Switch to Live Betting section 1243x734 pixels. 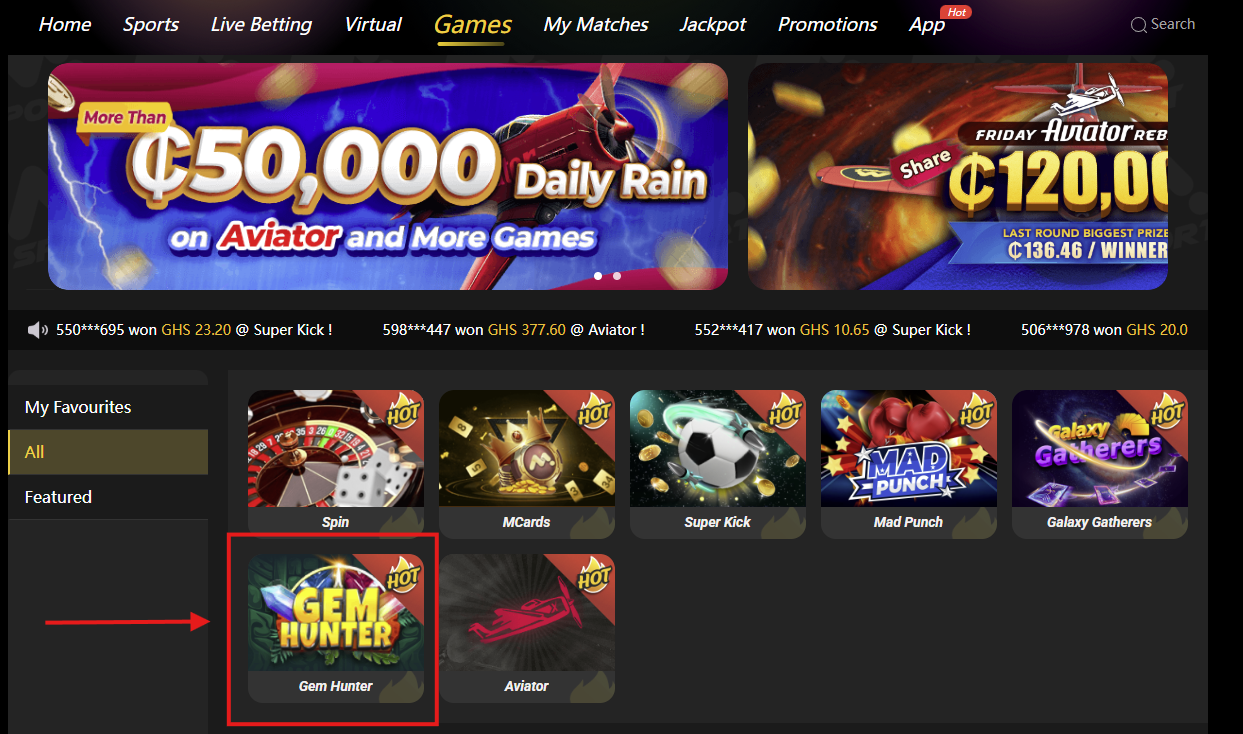[261, 24]
